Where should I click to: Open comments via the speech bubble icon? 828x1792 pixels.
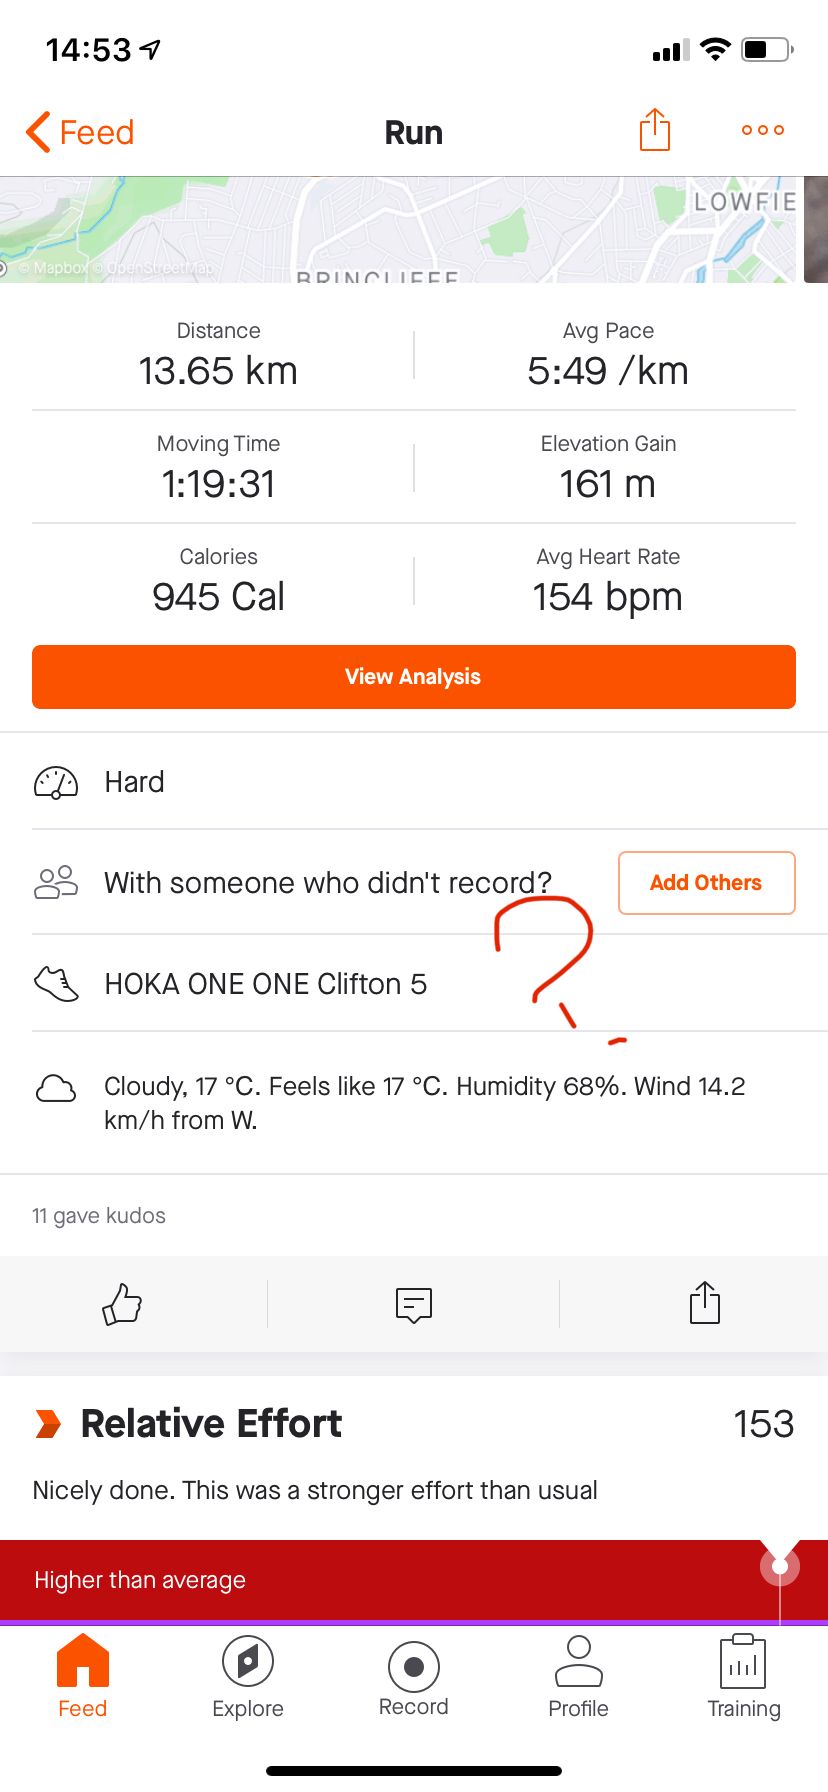point(413,1304)
